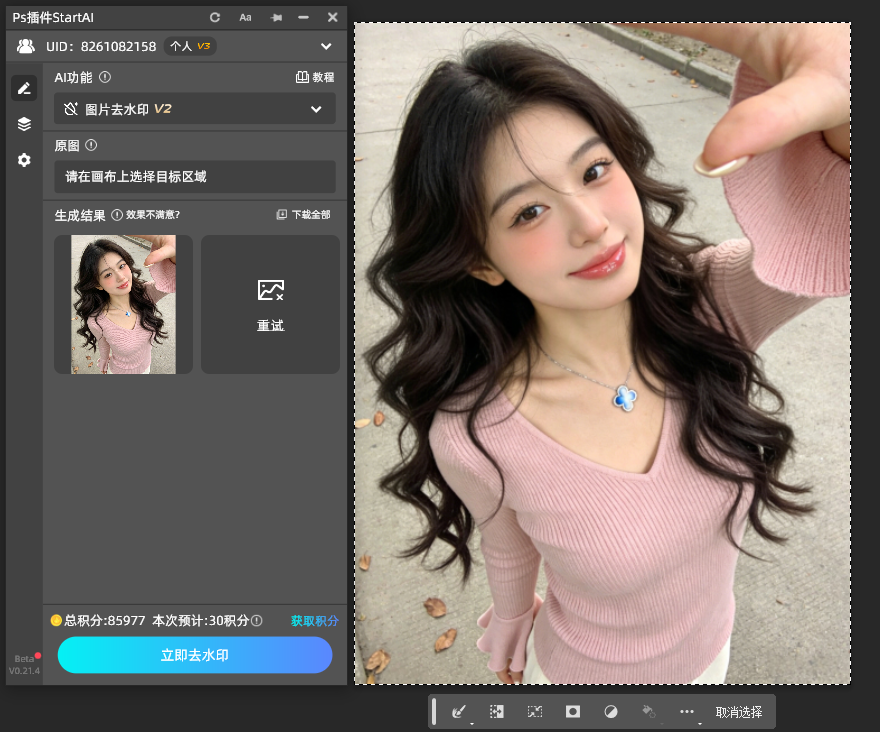Pin the StartAI plugin panel
The width and height of the screenshot is (880, 732).
click(275, 17)
